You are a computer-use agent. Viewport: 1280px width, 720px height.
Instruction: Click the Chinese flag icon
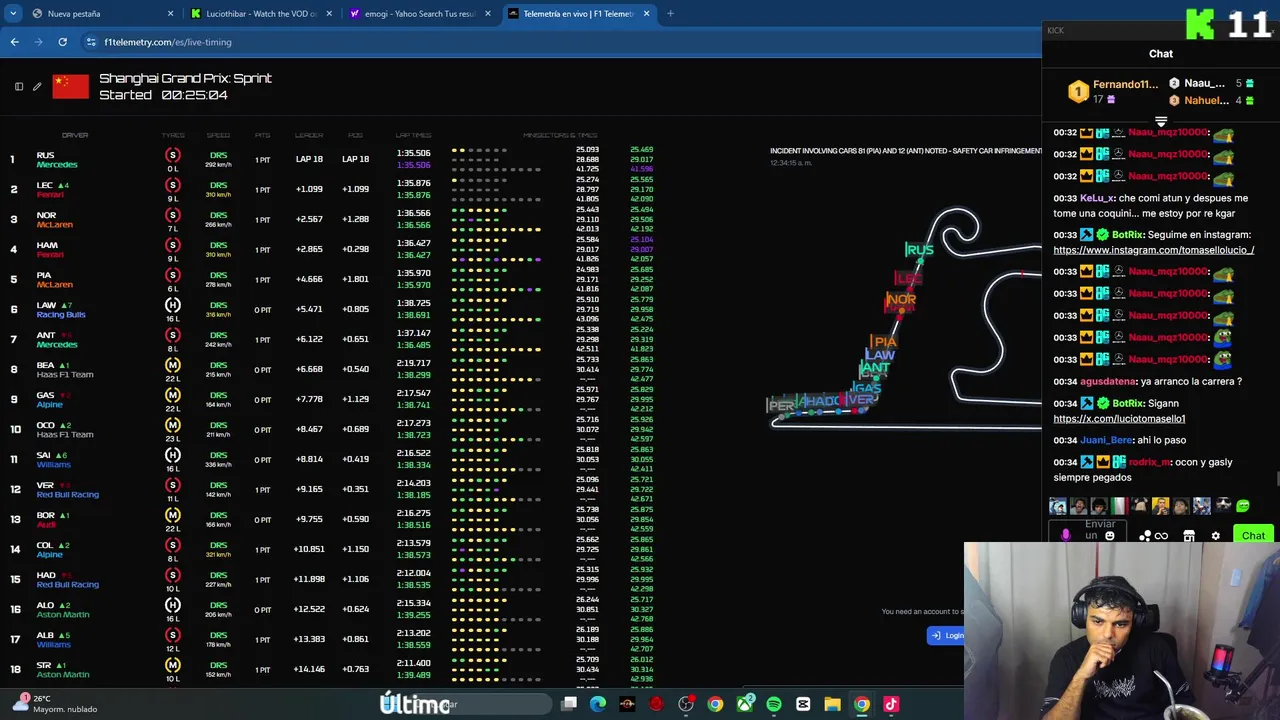pos(70,86)
